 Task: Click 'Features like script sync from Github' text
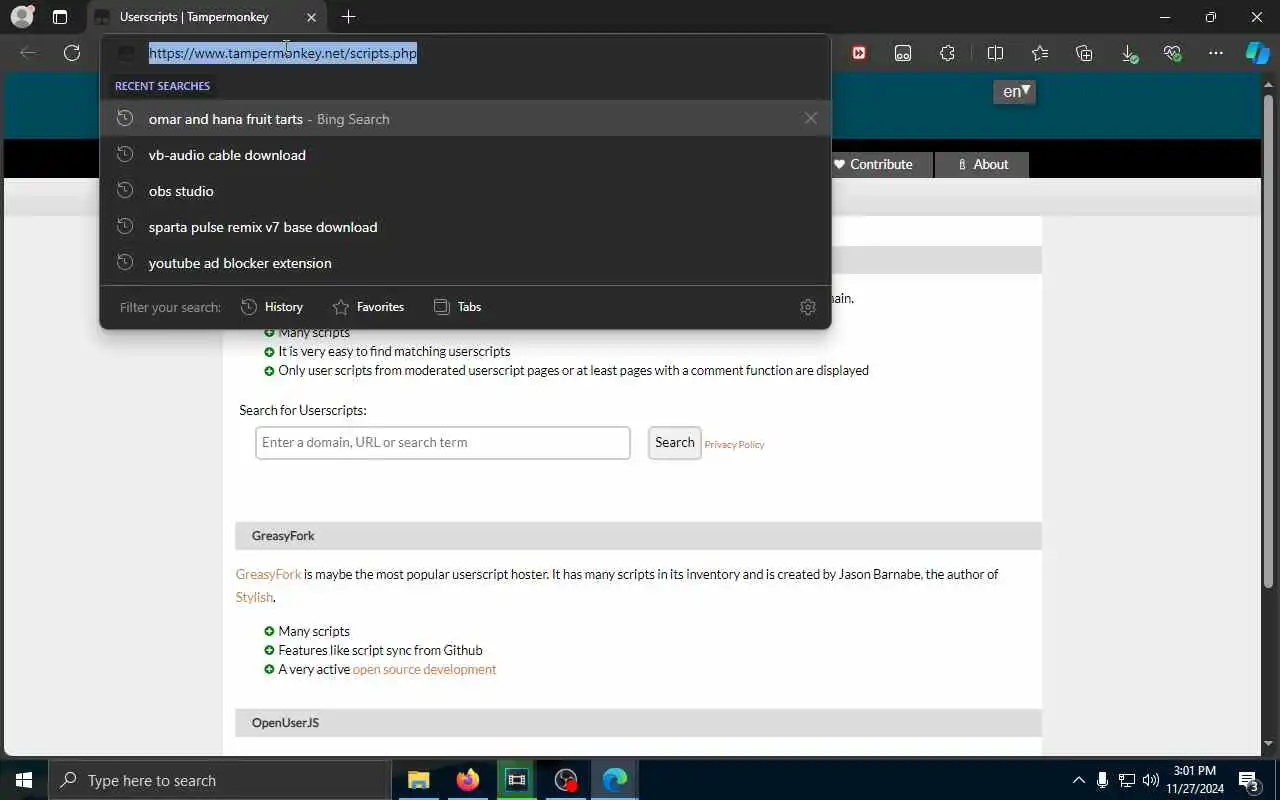pyautogui.click(x=380, y=650)
